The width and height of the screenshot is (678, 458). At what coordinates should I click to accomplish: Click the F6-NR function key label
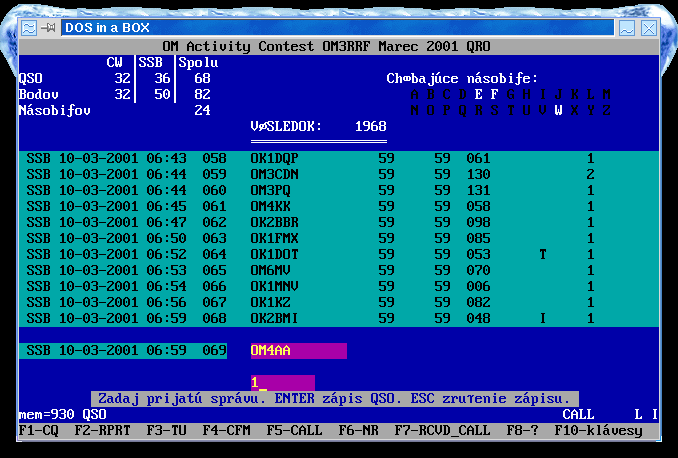tap(359, 430)
